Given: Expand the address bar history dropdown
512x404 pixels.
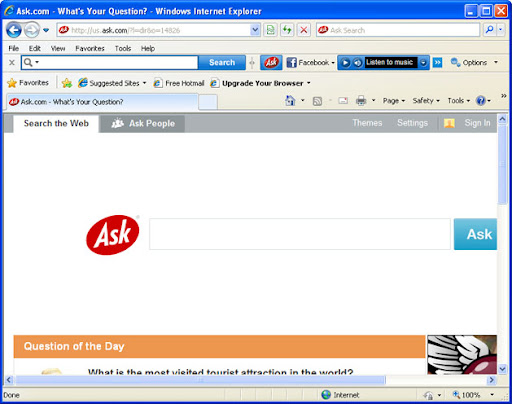Looking at the screenshot, I should pos(255,30).
